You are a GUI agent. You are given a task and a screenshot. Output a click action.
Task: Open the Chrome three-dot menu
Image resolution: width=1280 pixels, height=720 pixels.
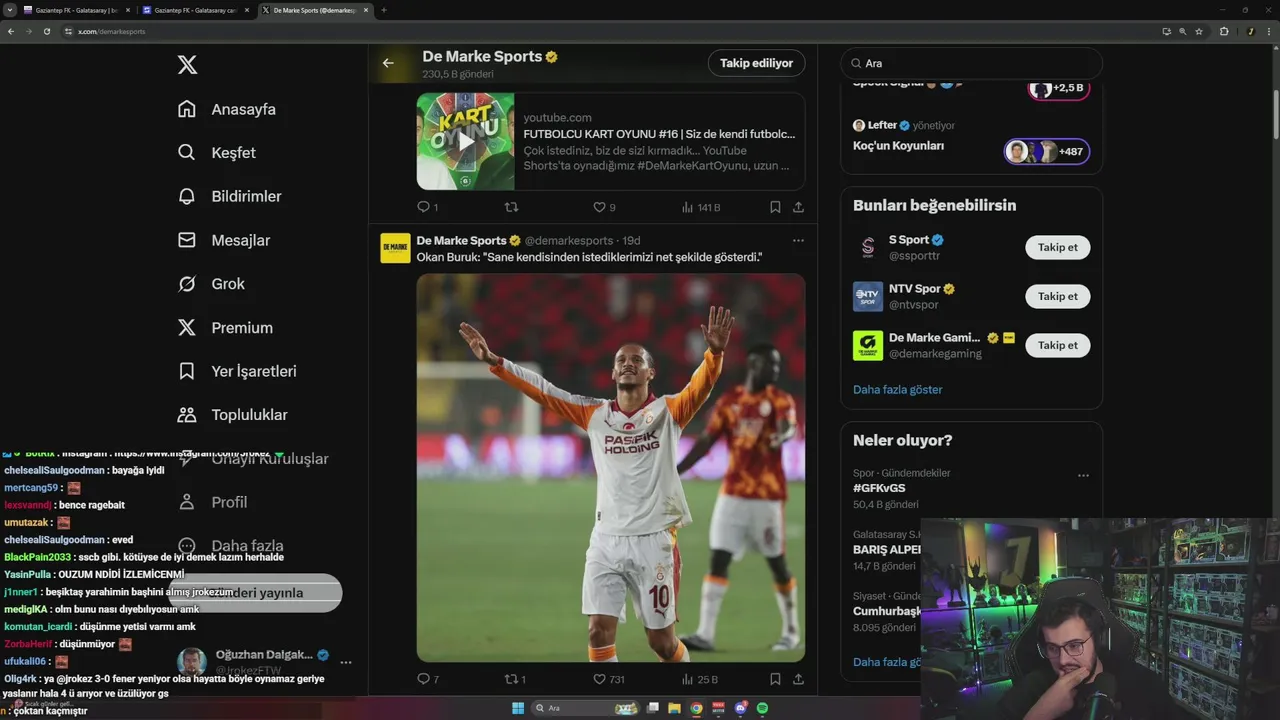coord(1270,31)
